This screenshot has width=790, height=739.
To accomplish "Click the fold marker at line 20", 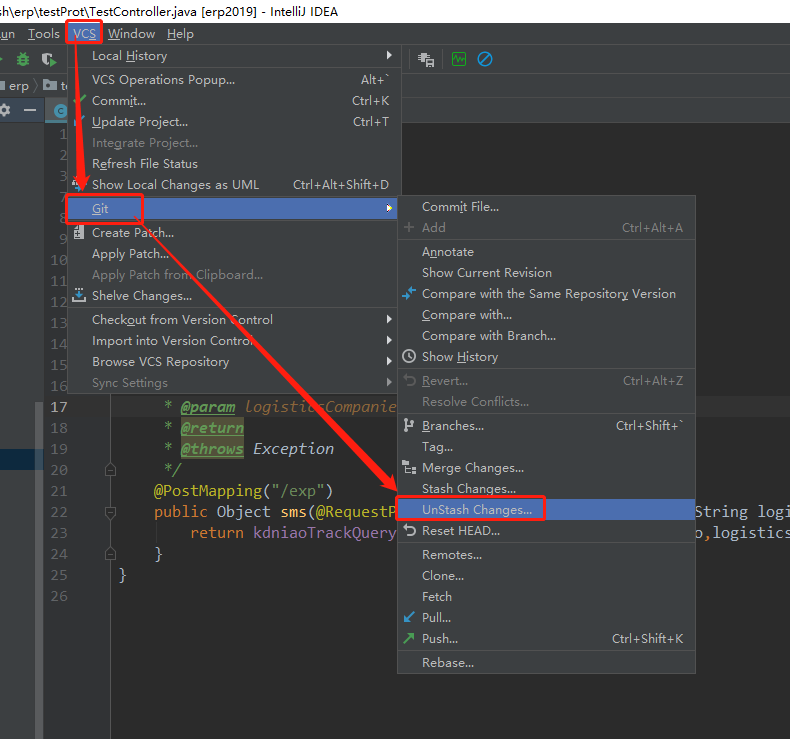I will pos(110,470).
